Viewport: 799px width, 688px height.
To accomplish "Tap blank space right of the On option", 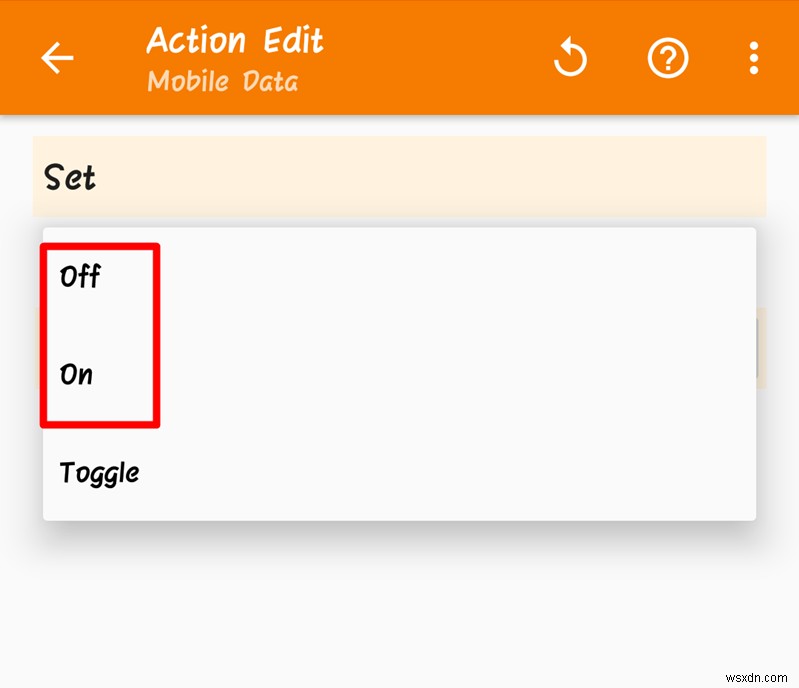I will [x=450, y=375].
